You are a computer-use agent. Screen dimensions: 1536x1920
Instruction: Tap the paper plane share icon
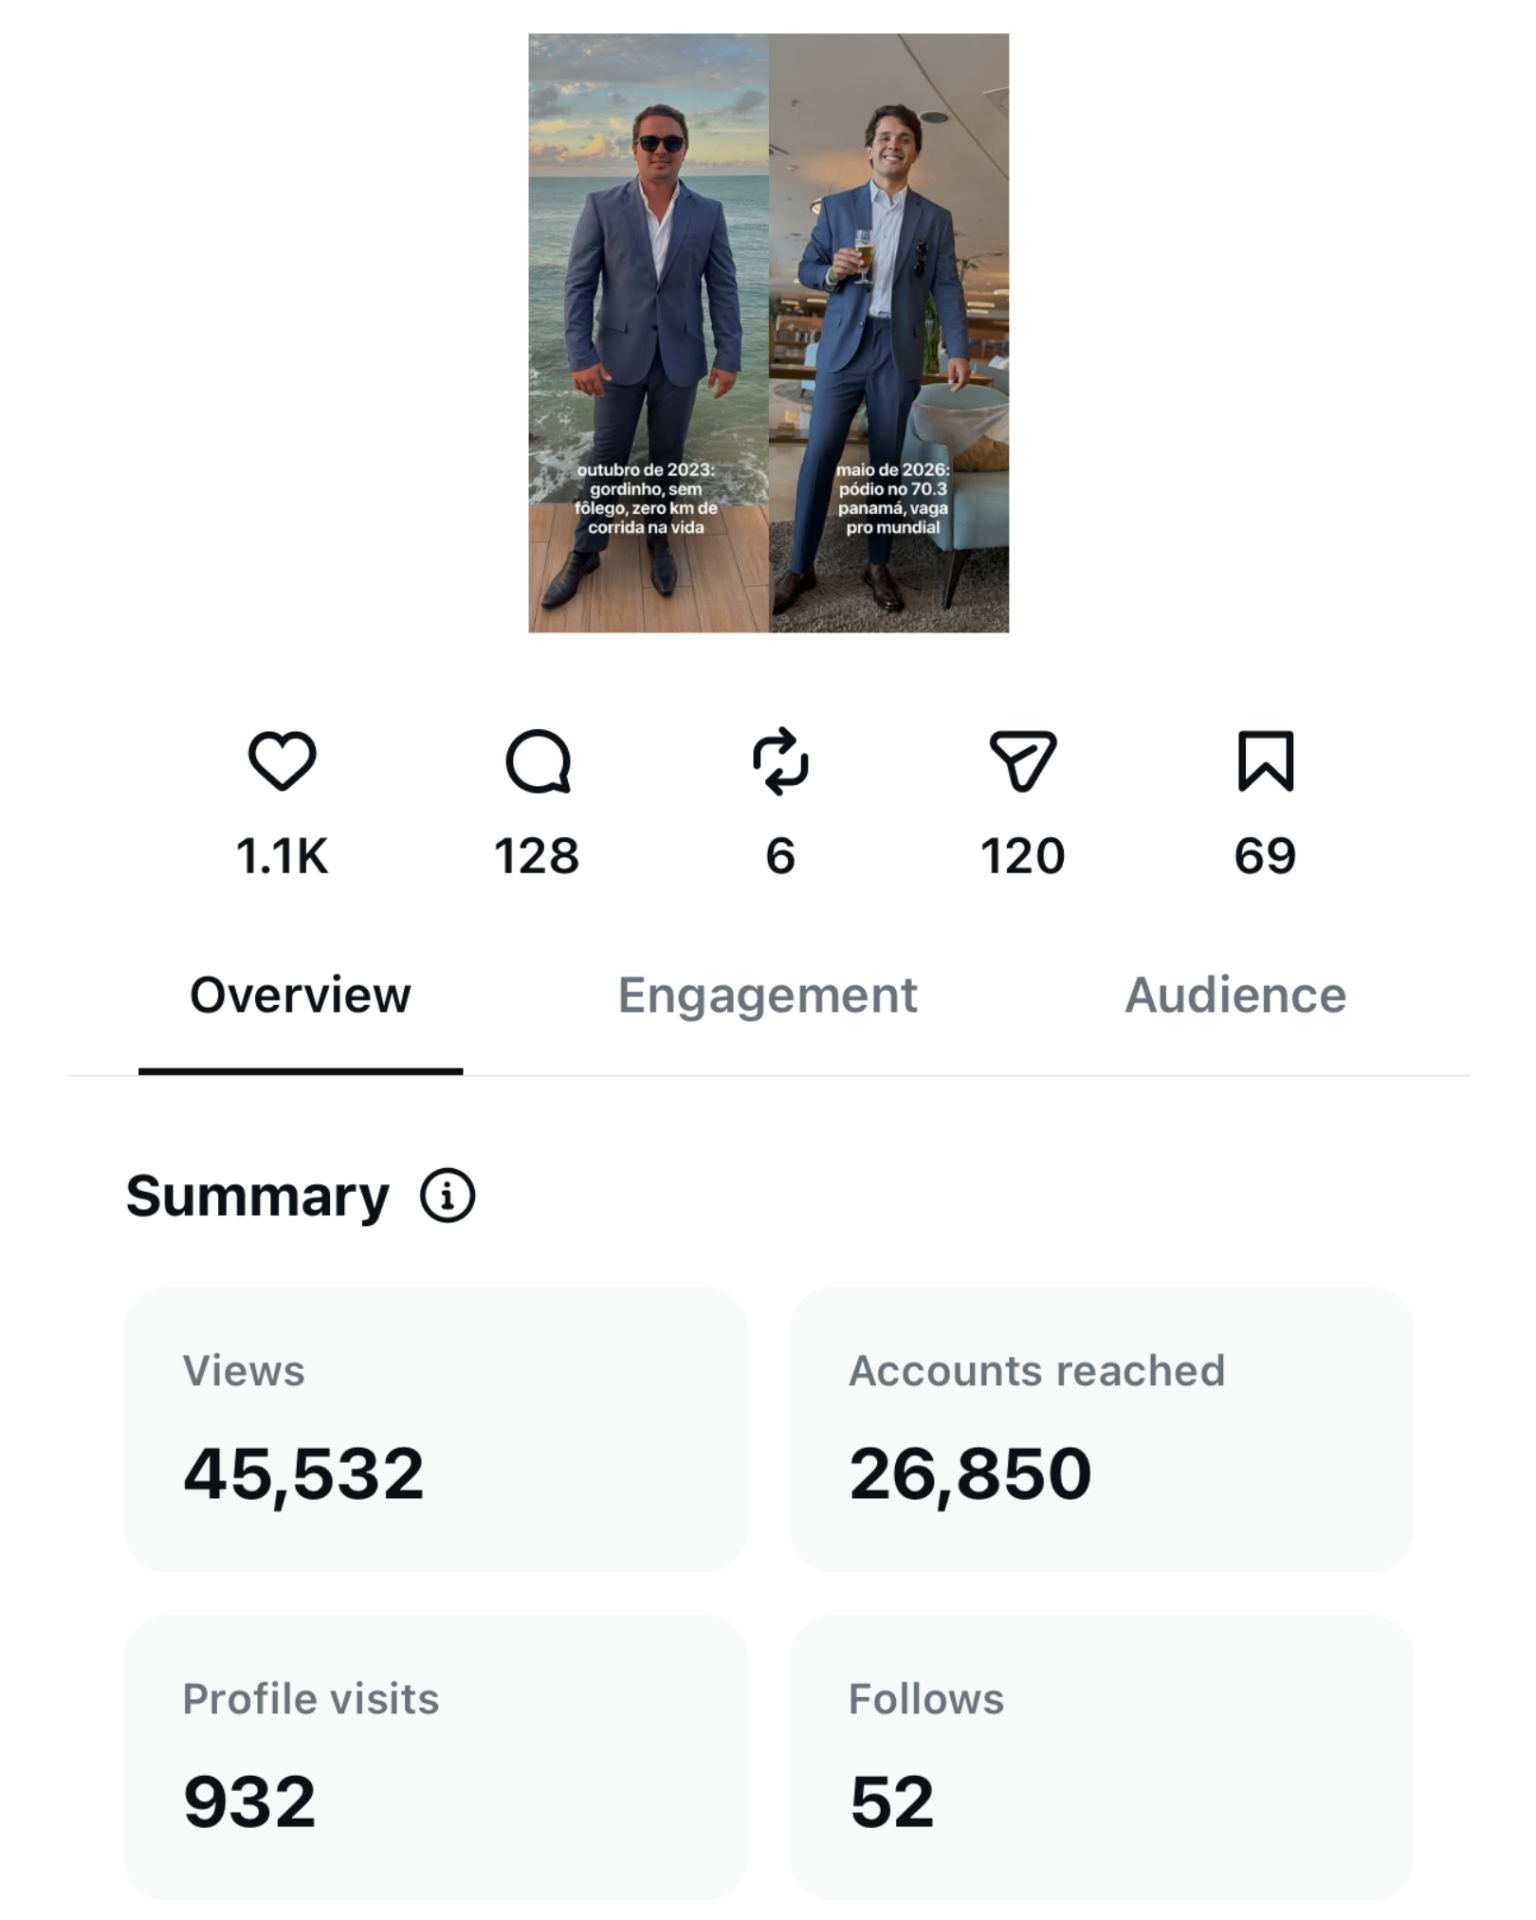pyautogui.click(x=1023, y=761)
